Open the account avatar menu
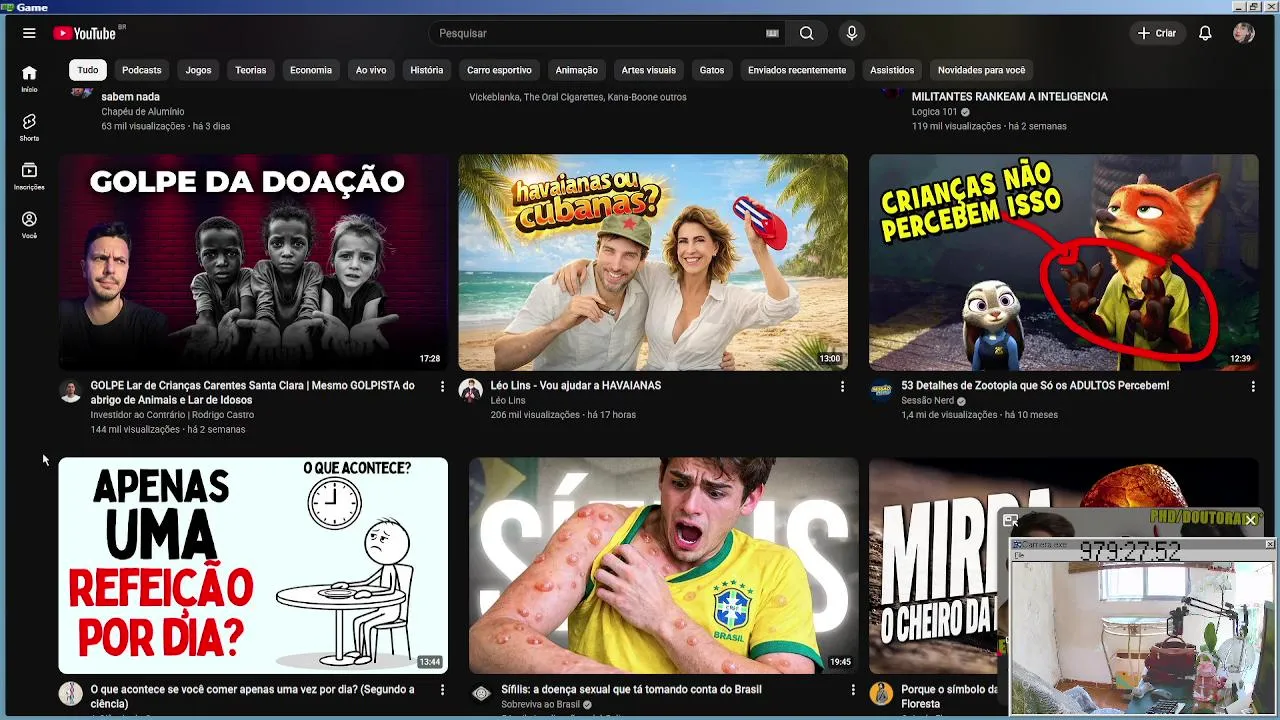Viewport: 1280px width, 720px height. point(1244,33)
